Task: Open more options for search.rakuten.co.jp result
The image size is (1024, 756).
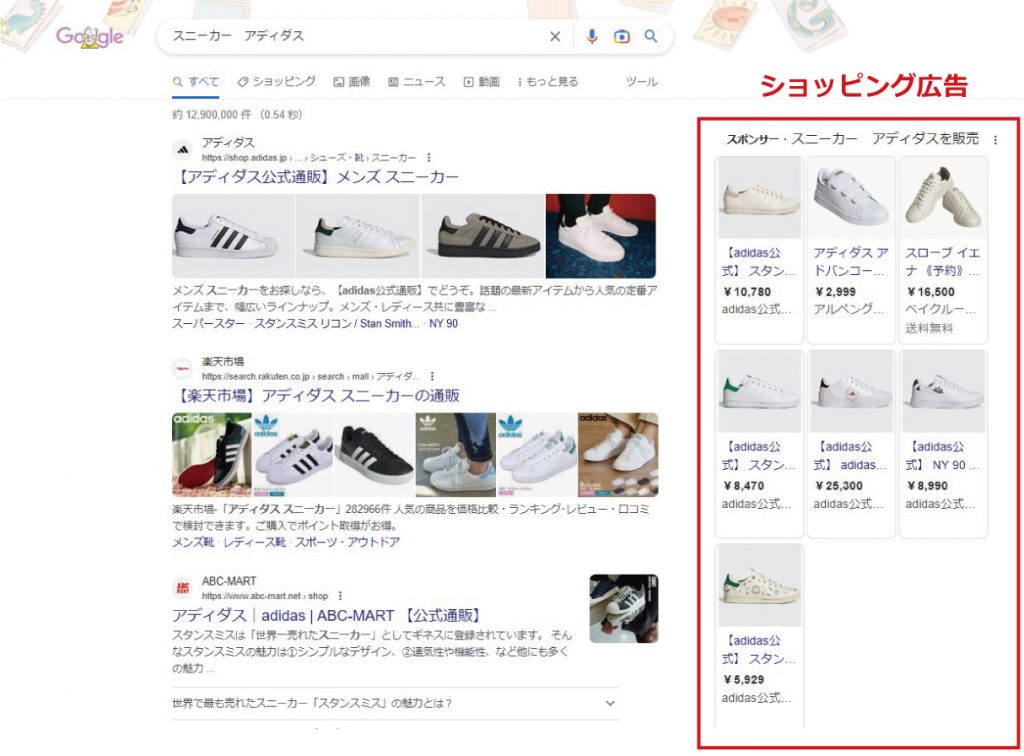Action: point(432,377)
